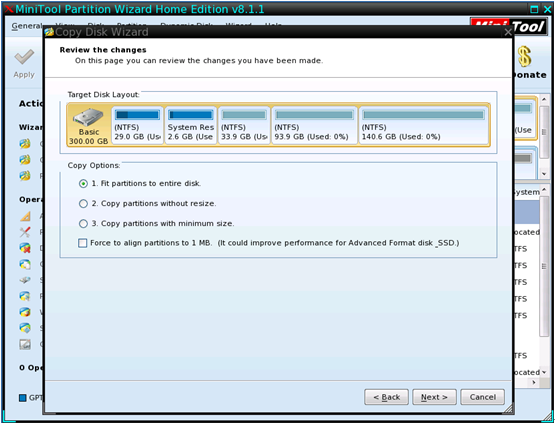Launch Partition Recovery Wizard sidebar icon
This screenshot has width=555, height=424.
(x=25, y=176)
